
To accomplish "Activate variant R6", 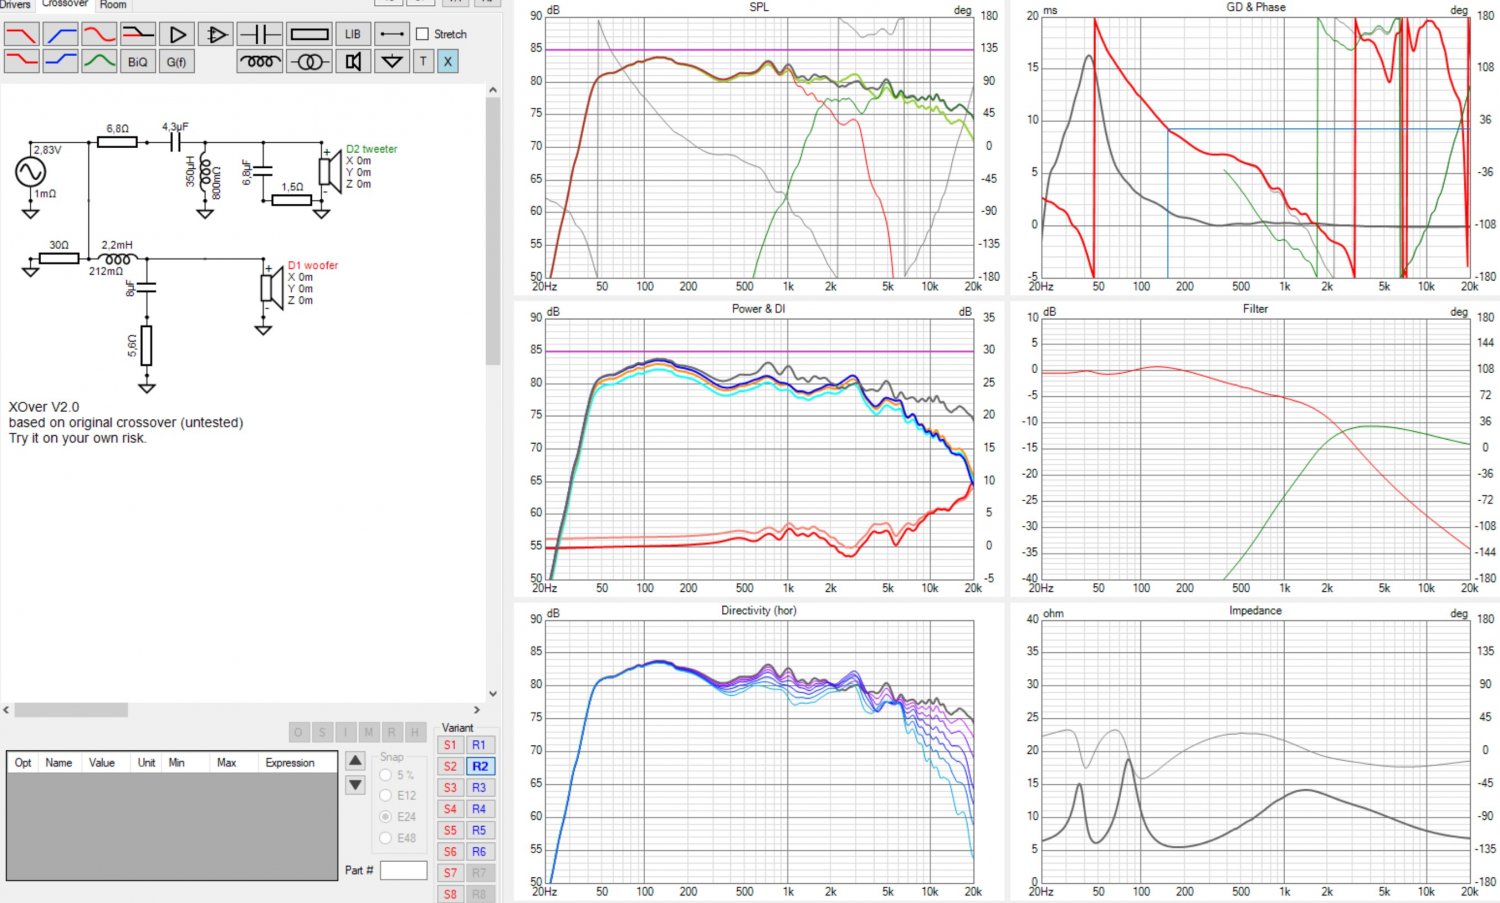I will (480, 852).
